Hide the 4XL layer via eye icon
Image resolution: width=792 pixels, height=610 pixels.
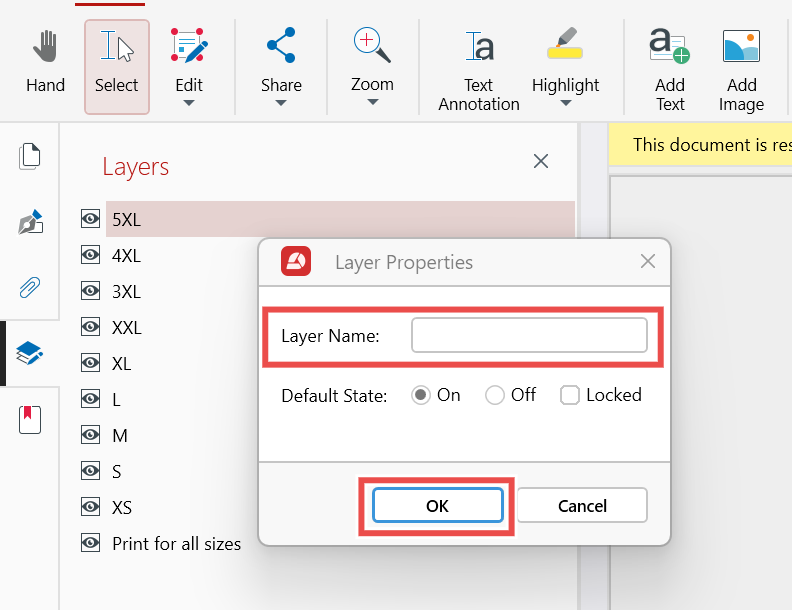[90, 255]
